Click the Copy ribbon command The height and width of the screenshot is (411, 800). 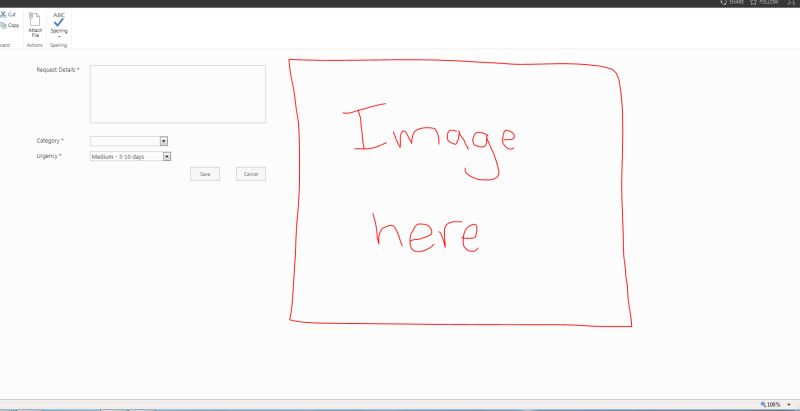10,25
